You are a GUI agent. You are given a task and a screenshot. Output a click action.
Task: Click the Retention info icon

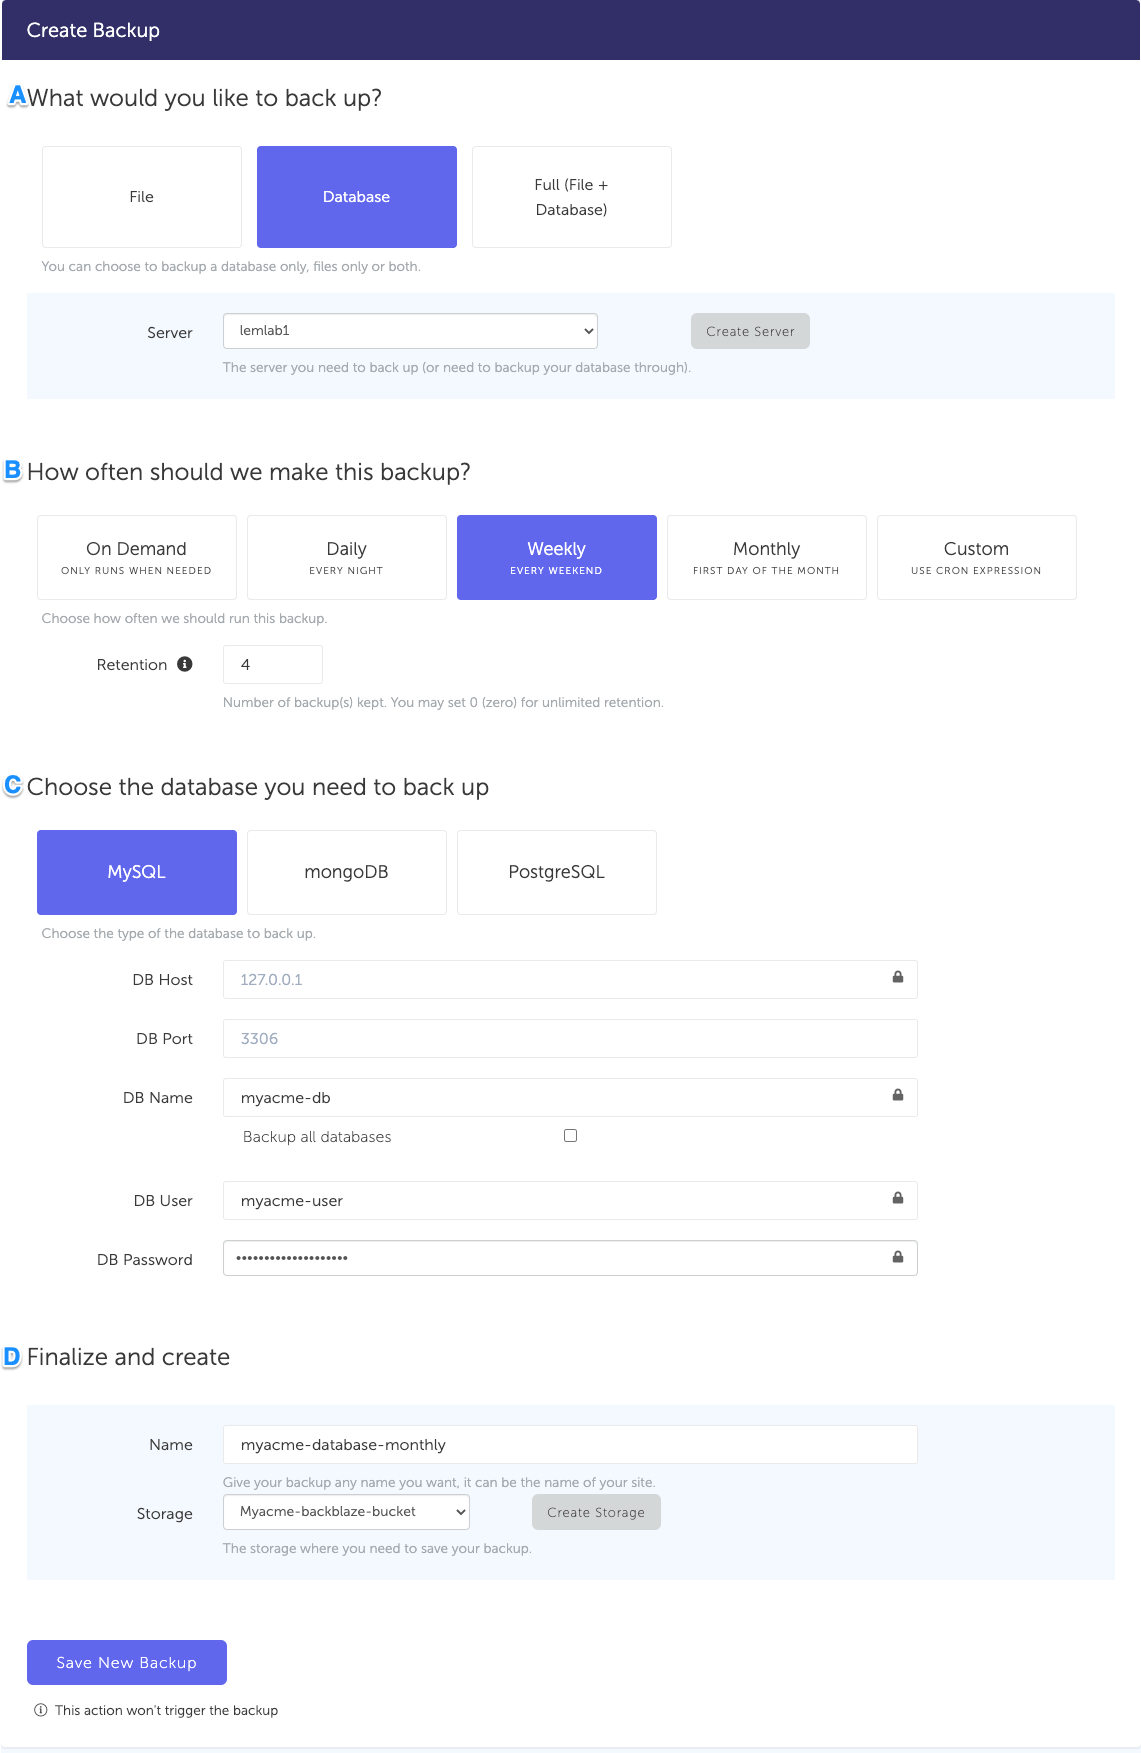185,664
